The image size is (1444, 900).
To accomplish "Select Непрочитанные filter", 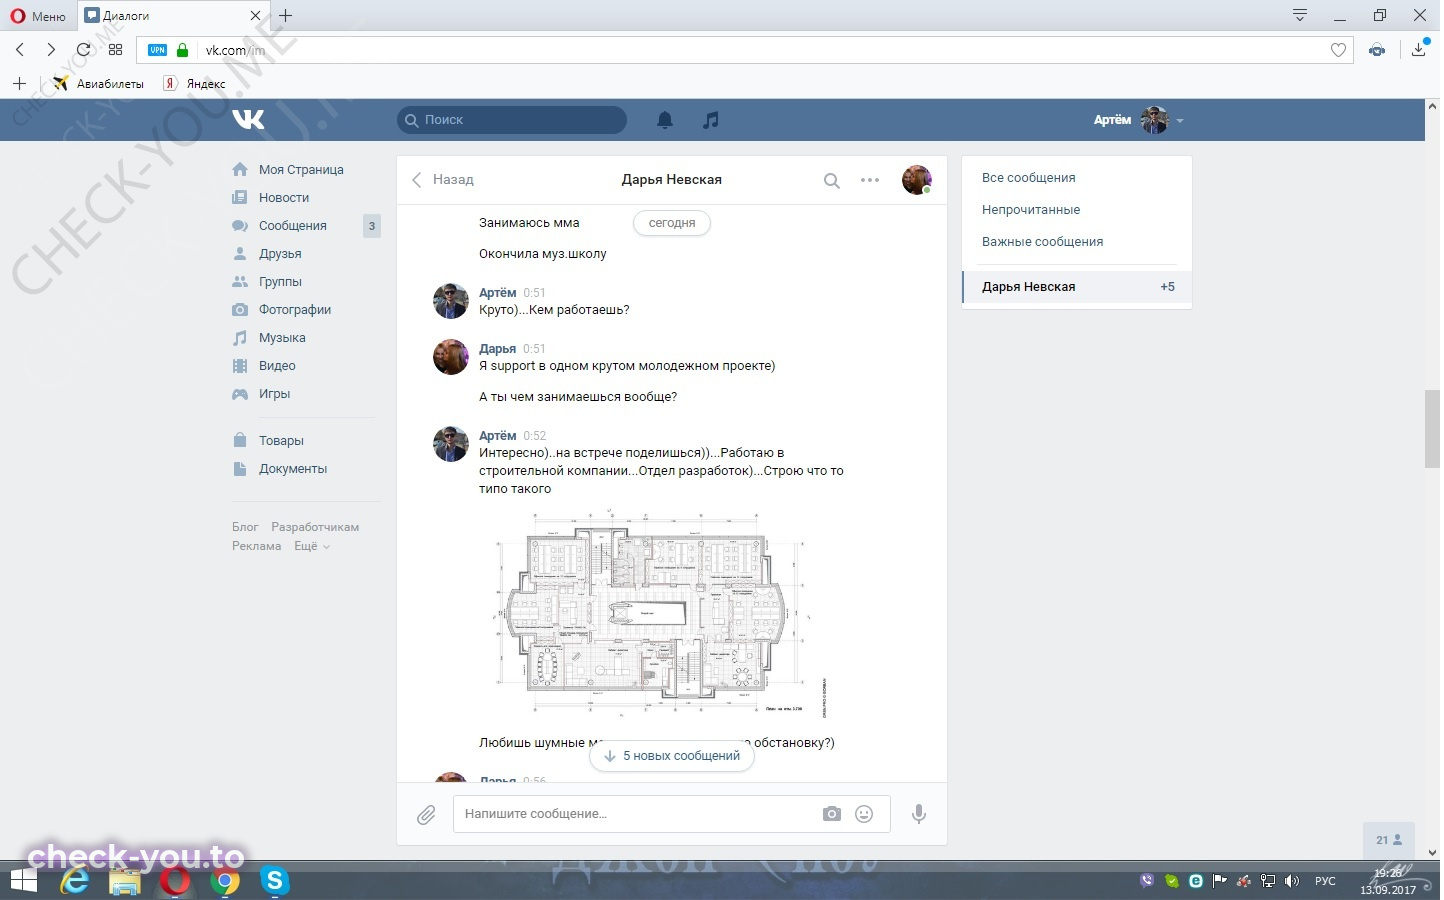I will pyautogui.click(x=1031, y=210).
